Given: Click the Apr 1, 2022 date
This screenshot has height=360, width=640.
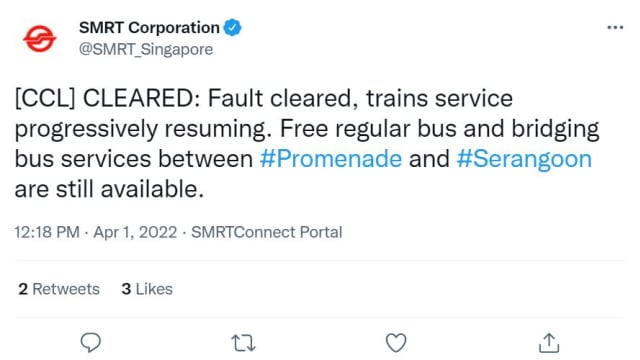Looking at the screenshot, I should (x=135, y=232).
